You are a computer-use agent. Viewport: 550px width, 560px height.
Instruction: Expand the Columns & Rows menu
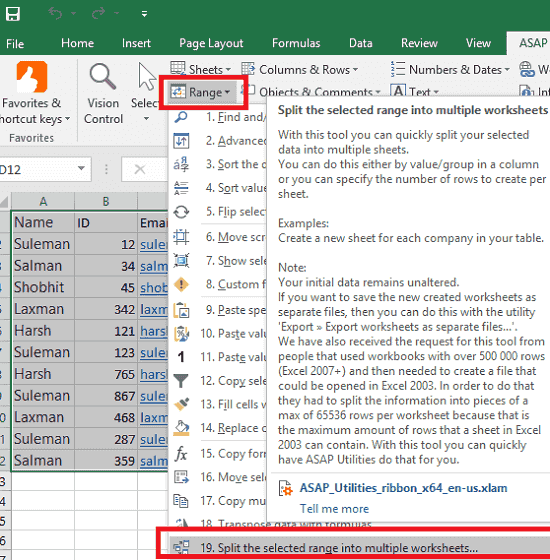[299, 69]
